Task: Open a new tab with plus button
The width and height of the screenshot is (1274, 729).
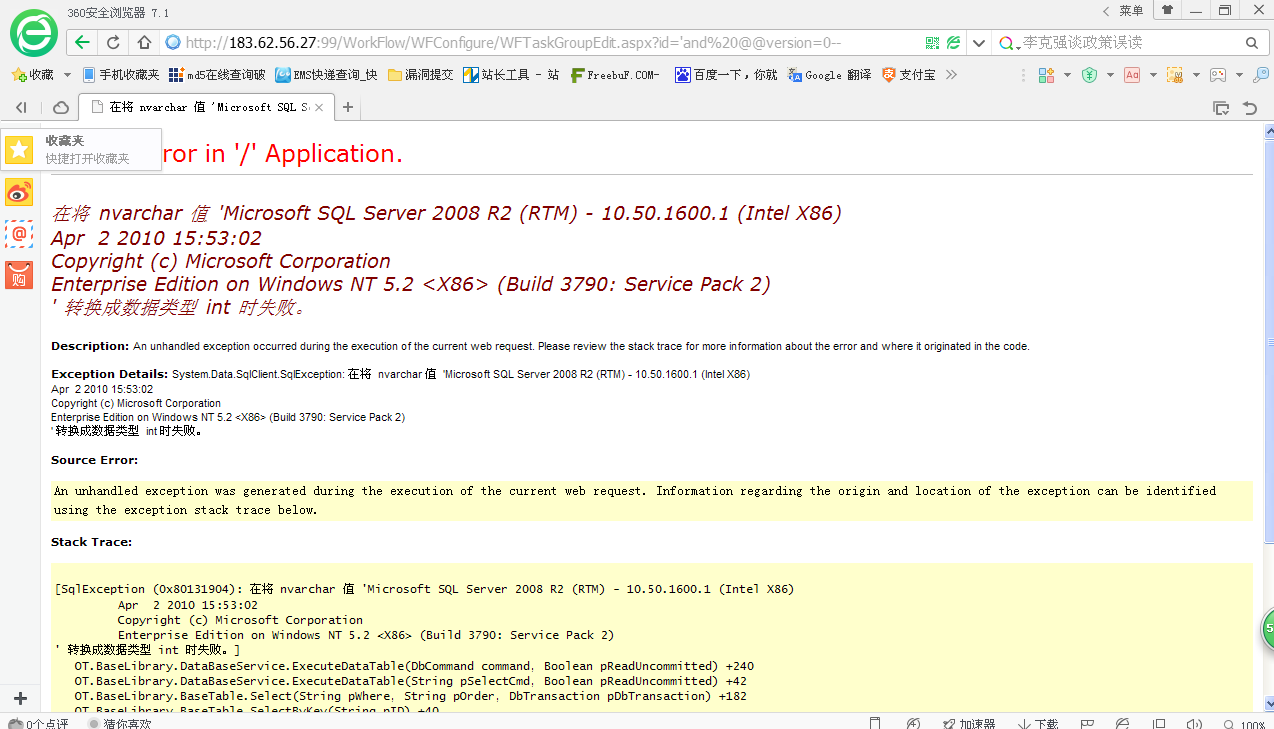Action: pos(348,107)
